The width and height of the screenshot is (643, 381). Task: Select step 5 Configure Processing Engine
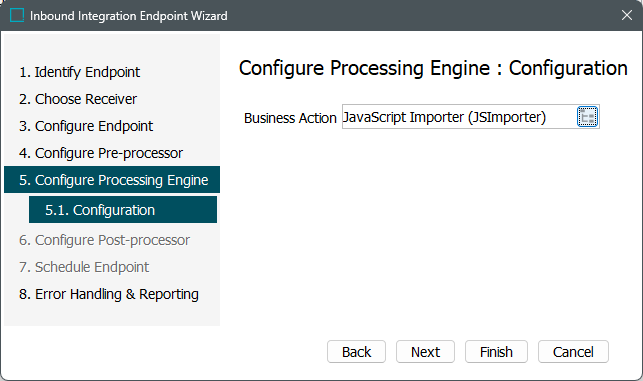(112, 180)
